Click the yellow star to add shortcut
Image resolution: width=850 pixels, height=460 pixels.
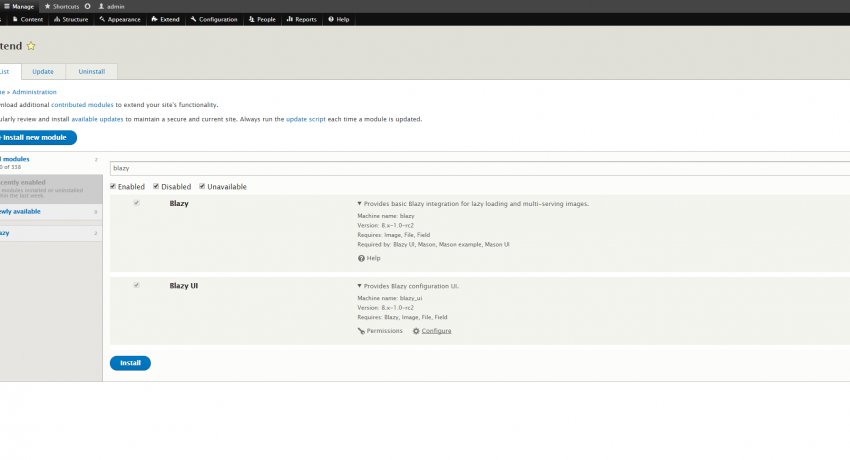tap(31, 46)
